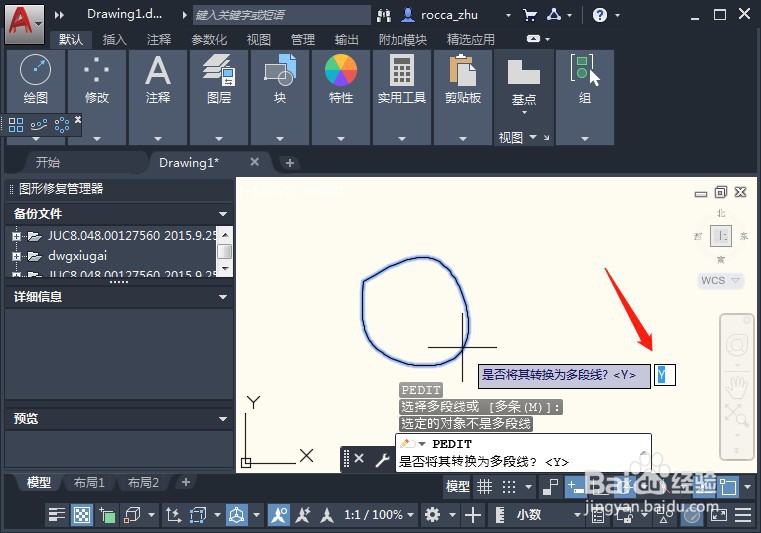This screenshot has width=761, height=533.
Task: Toggle dynamic input in status bar
Action: coord(576,486)
